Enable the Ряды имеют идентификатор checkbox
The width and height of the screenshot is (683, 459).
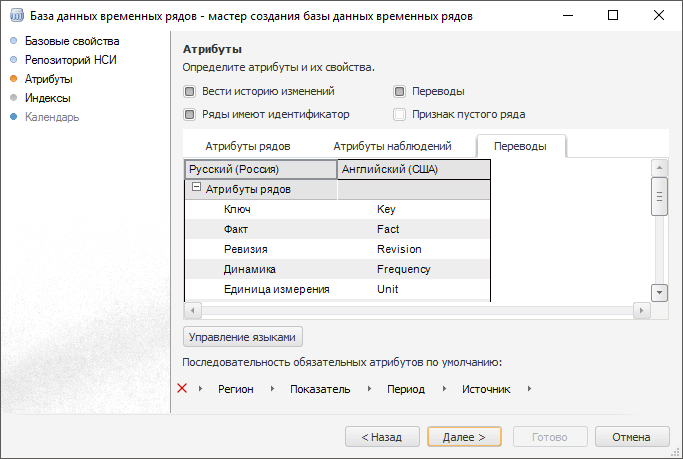(x=189, y=114)
